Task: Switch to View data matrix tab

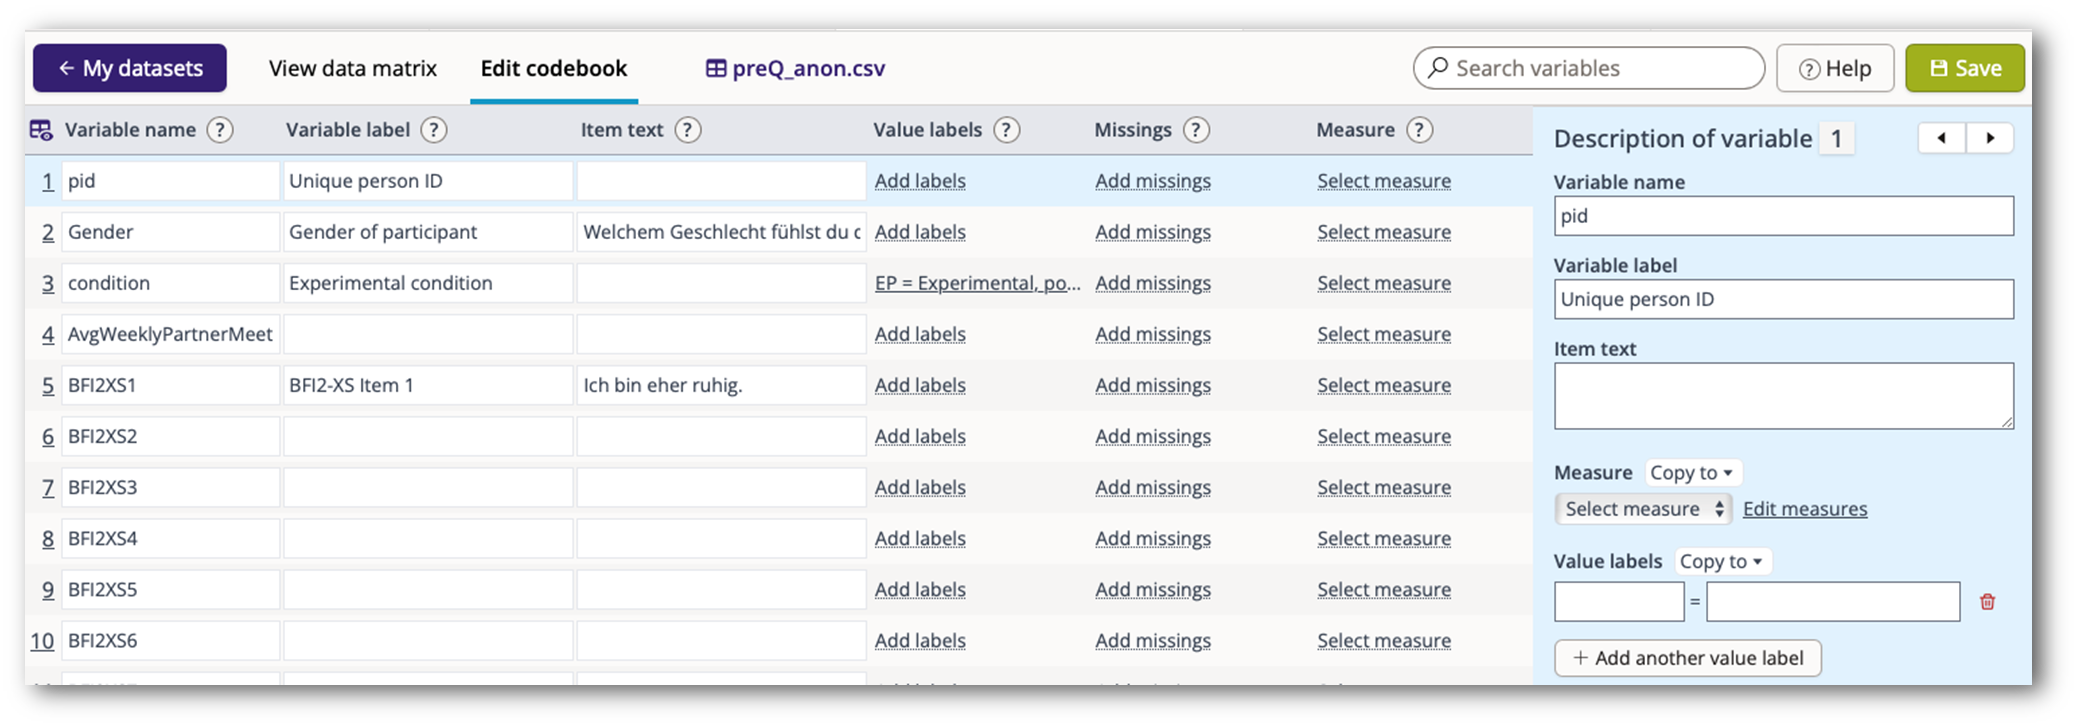Action: click(x=352, y=68)
